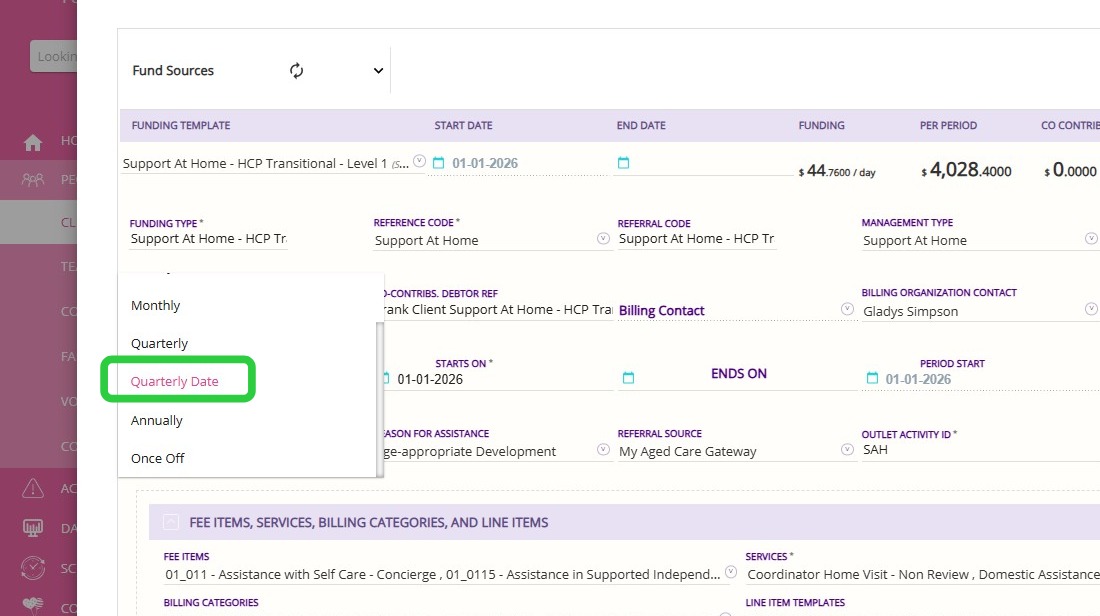Open the End Date calendar icon
The height and width of the screenshot is (616, 1100).
(623, 163)
